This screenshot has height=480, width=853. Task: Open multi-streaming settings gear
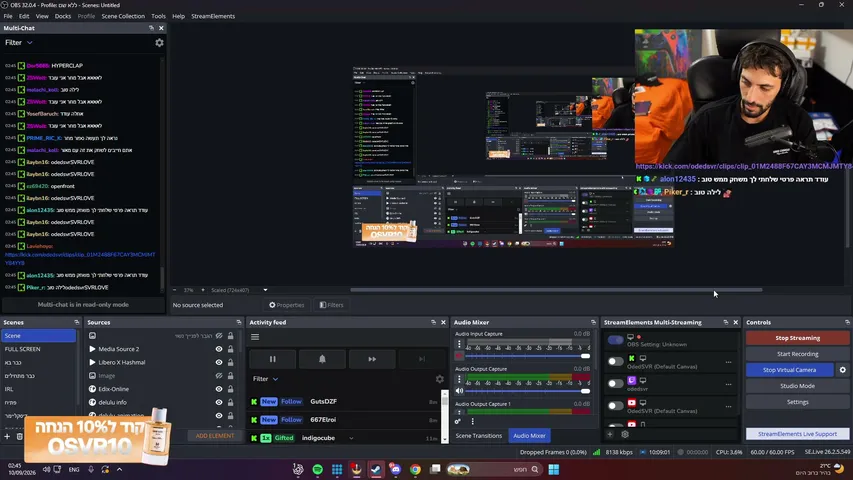click(x=625, y=434)
